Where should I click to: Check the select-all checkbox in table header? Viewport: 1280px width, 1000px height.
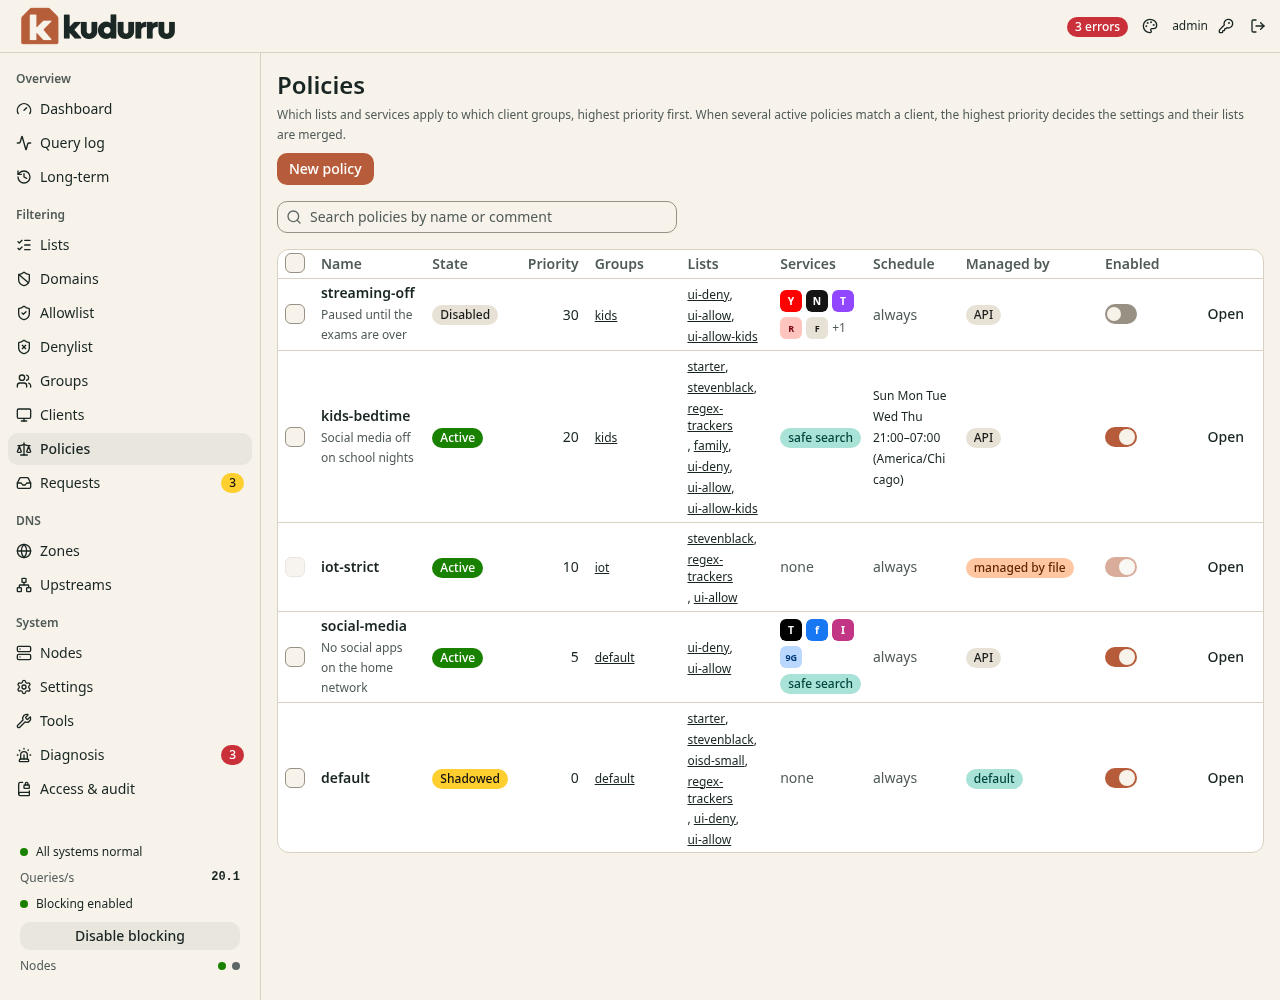tap(295, 263)
